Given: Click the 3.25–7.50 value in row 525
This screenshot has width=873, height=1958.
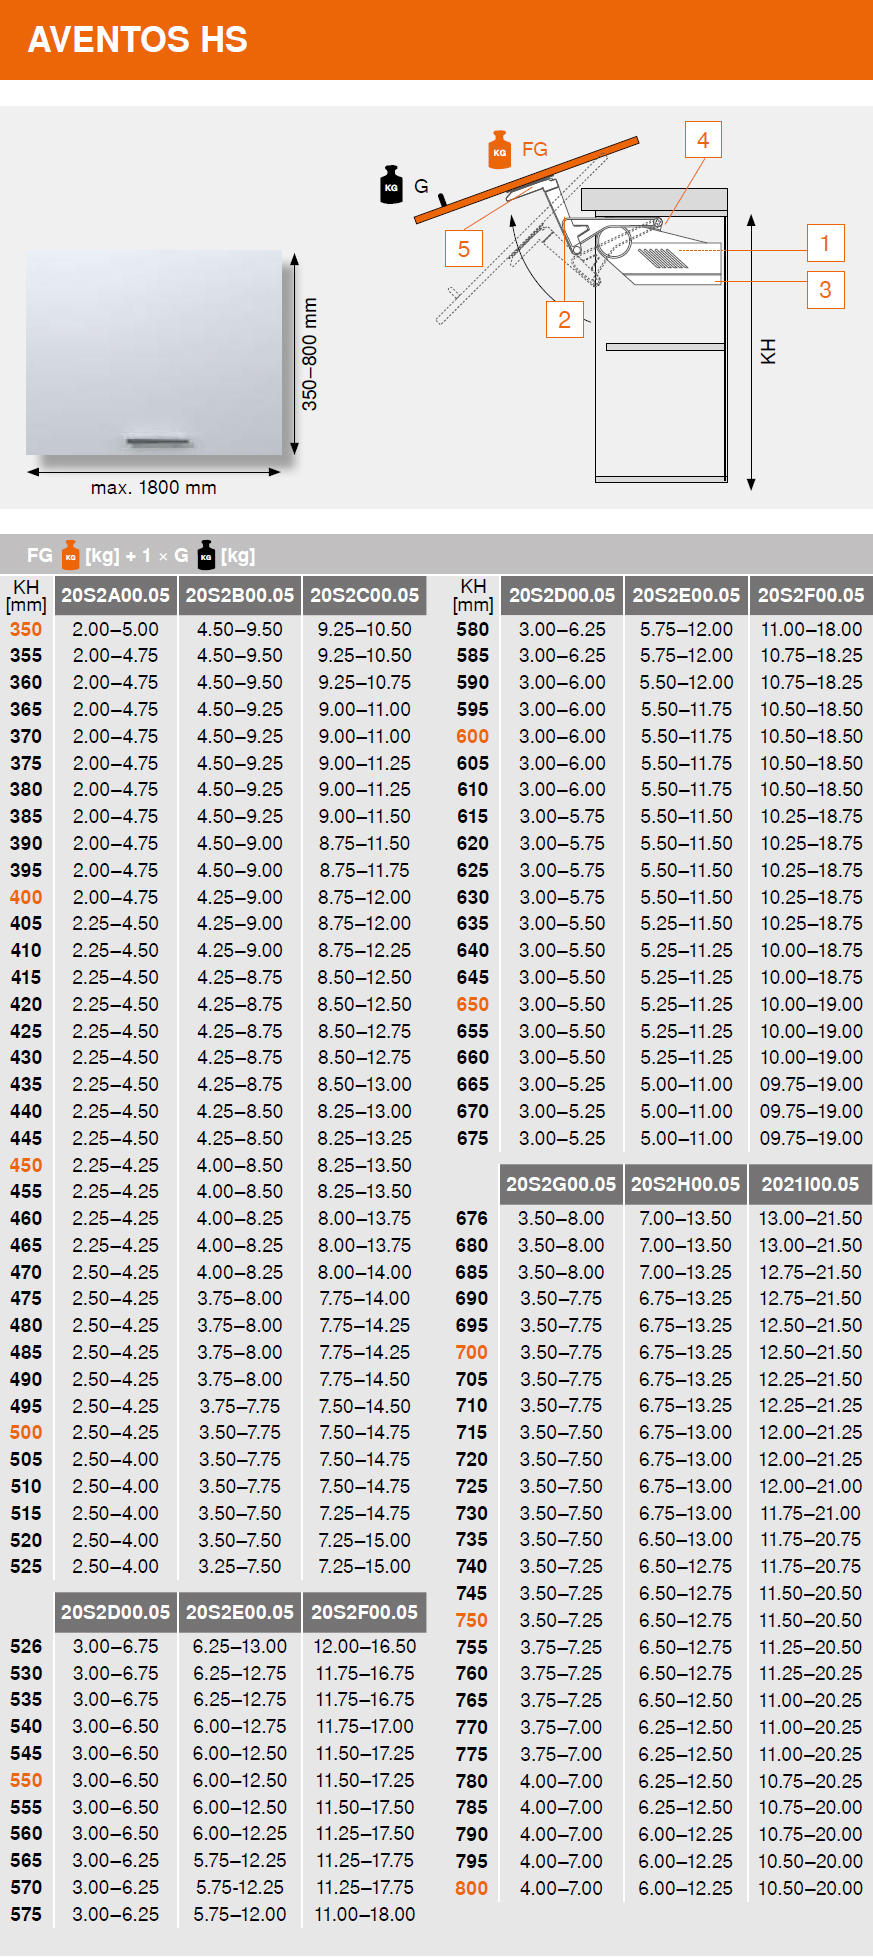Looking at the screenshot, I should 240,1566.
